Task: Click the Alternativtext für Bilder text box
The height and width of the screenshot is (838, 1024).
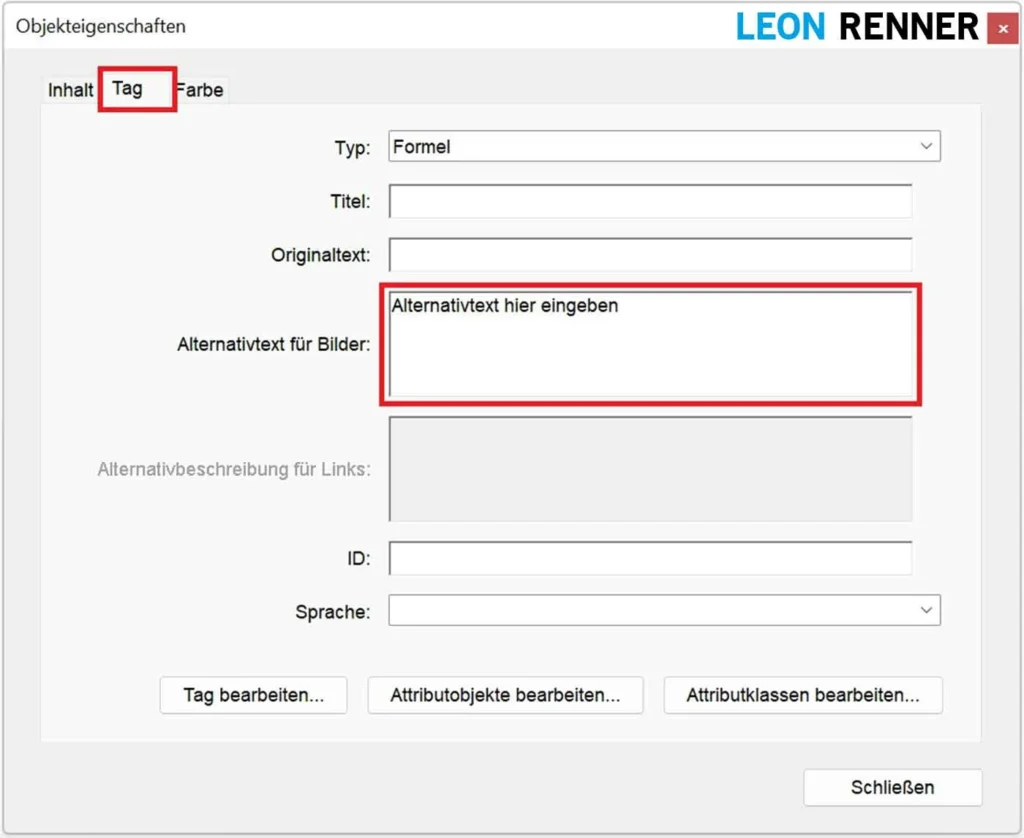Action: pos(650,344)
